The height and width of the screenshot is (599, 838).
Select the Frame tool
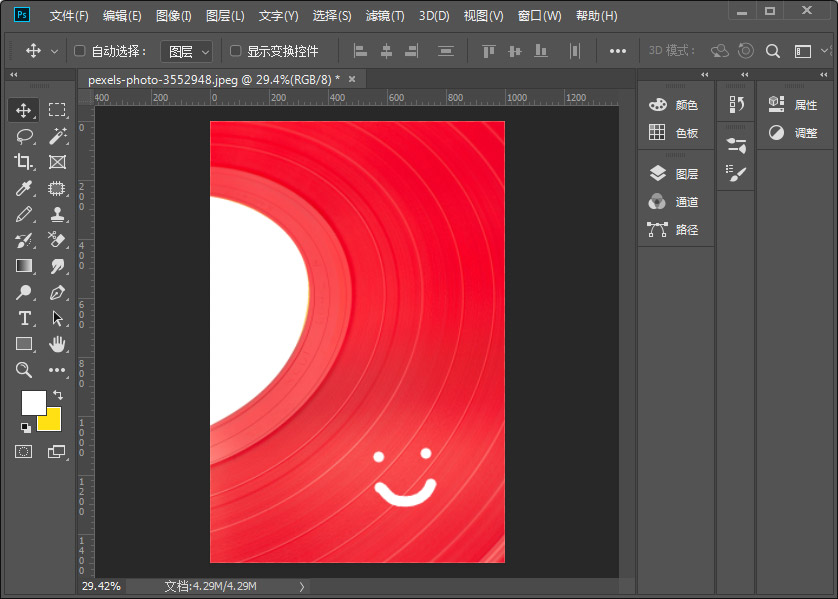tap(57, 162)
